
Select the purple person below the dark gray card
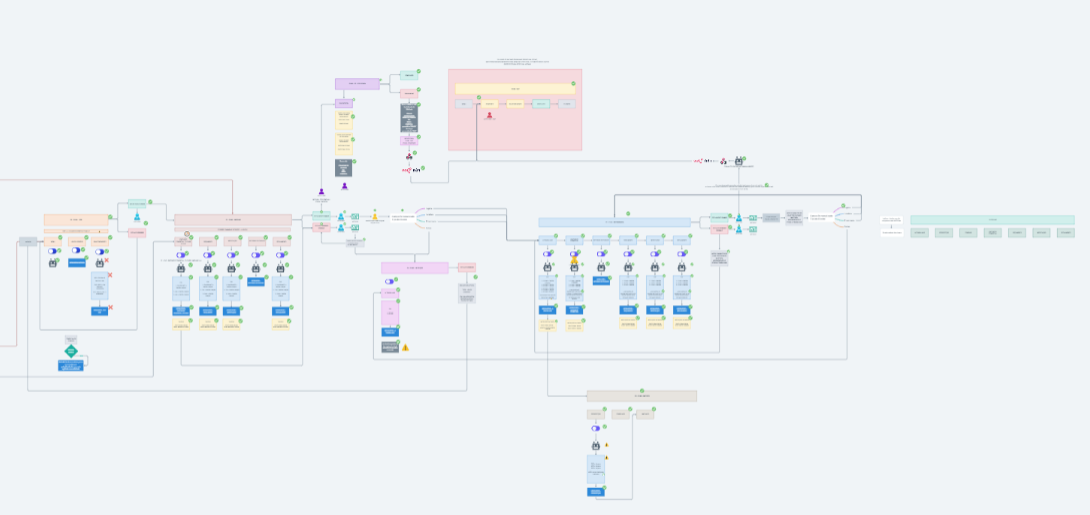point(344,186)
